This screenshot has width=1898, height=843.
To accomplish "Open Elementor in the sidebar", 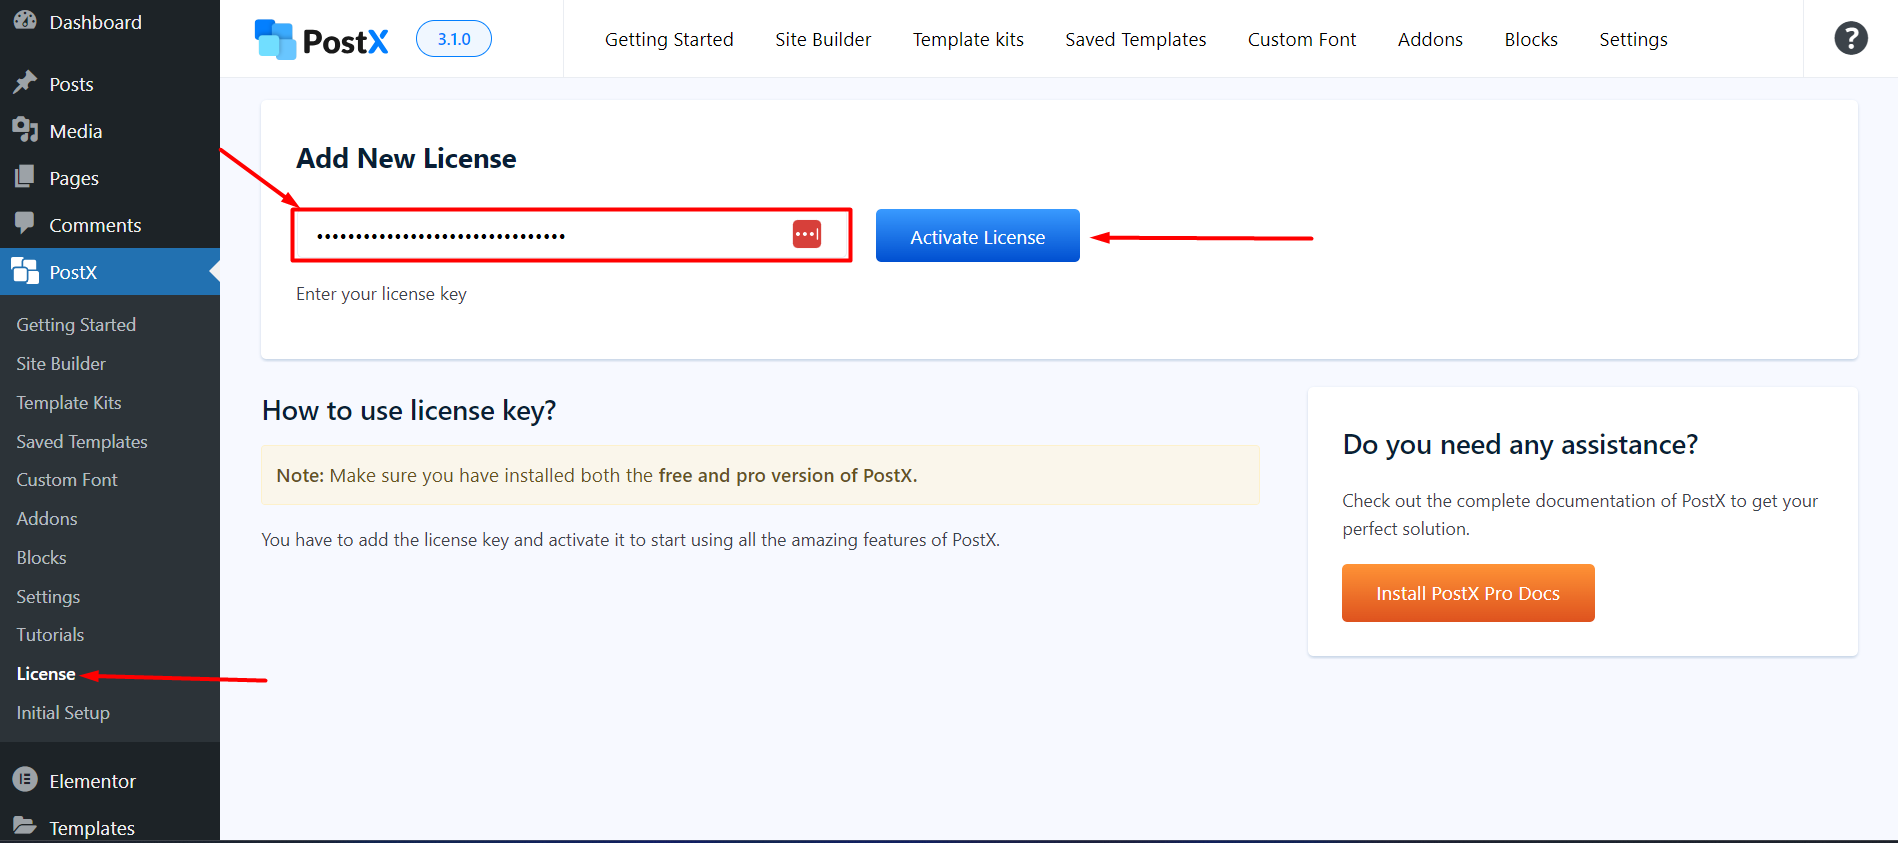I will pyautogui.click(x=110, y=781).
